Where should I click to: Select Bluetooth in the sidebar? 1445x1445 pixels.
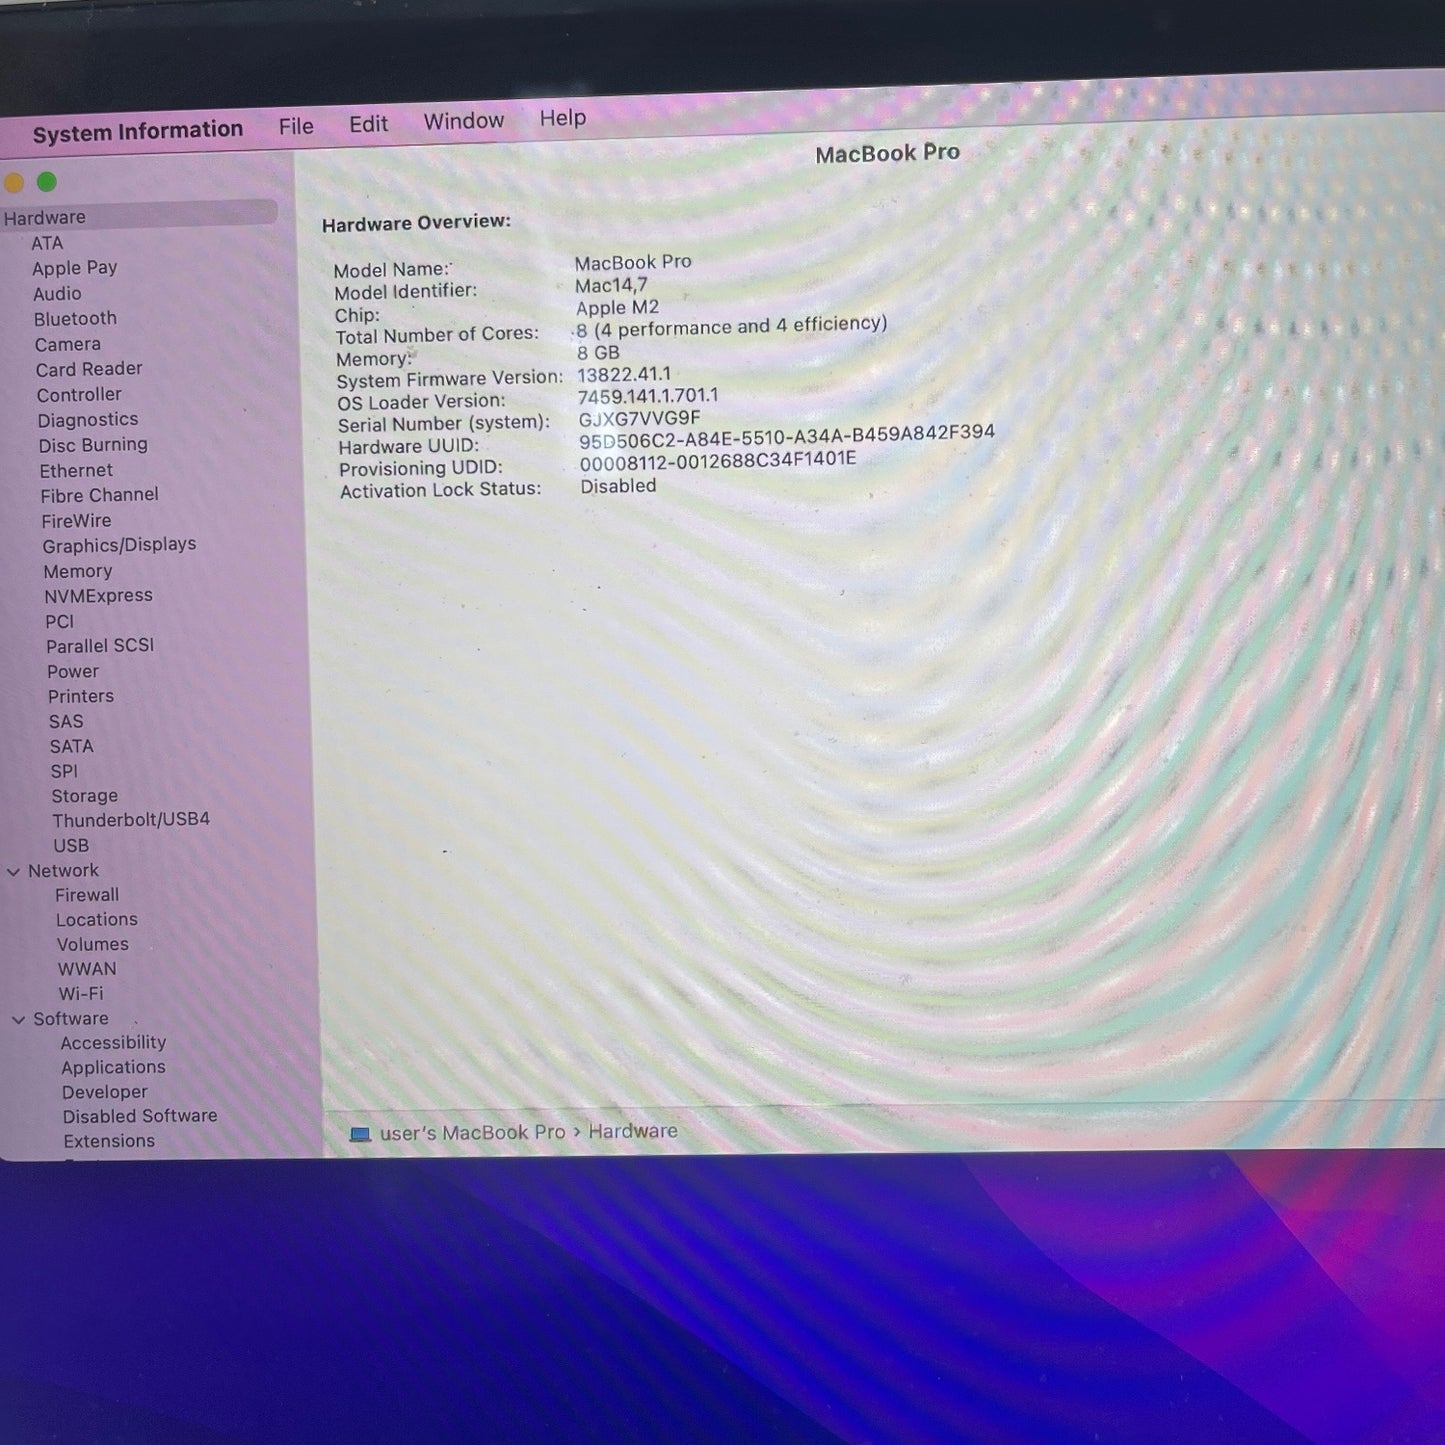[75, 319]
